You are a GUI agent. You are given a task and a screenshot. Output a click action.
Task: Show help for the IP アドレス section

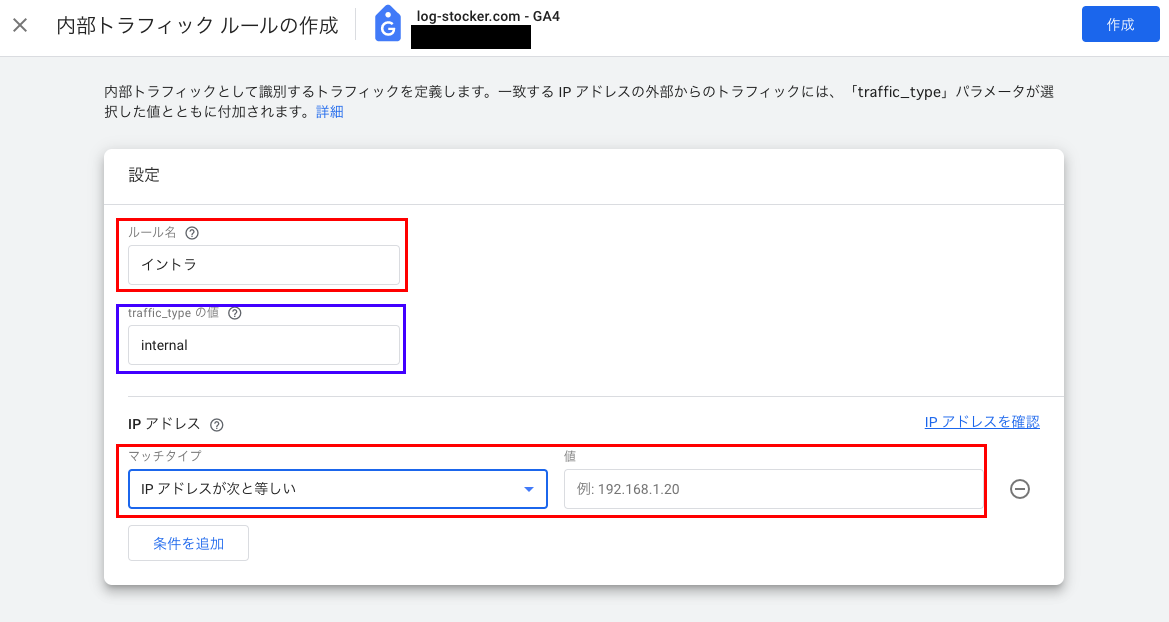pos(216,425)
